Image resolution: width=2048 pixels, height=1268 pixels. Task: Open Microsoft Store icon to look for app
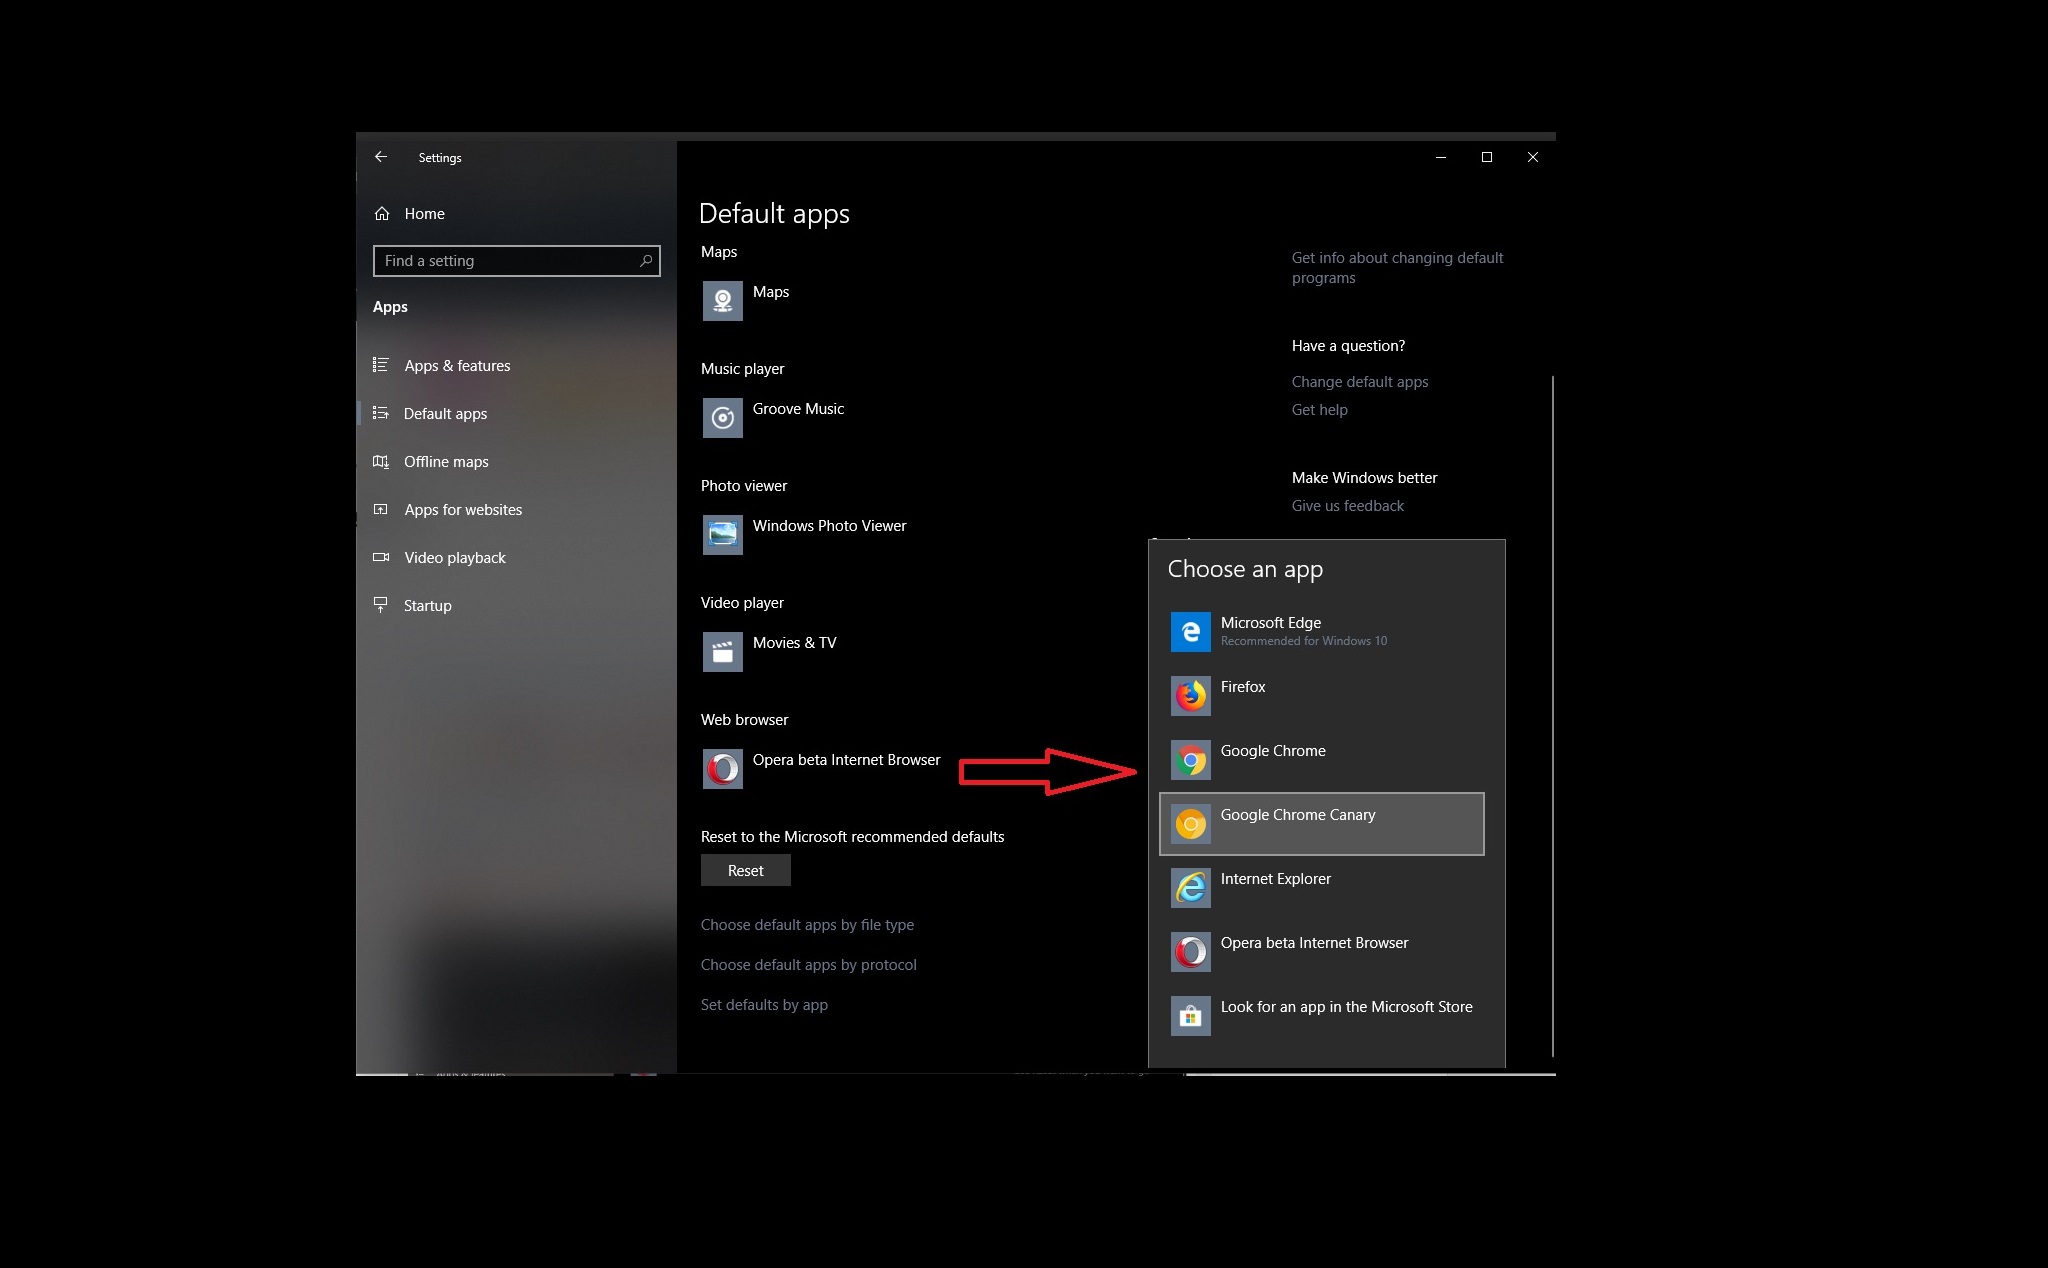1190,1016
